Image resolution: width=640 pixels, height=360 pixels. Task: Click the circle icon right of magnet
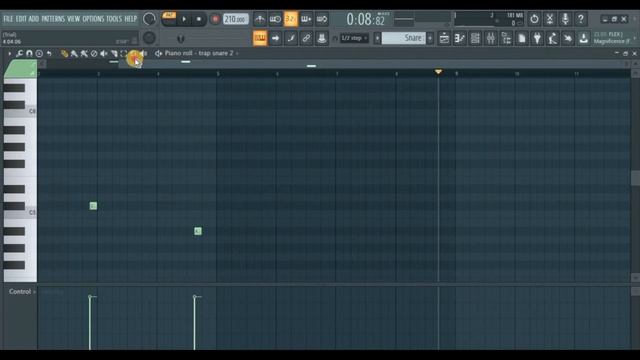point(39,53)
